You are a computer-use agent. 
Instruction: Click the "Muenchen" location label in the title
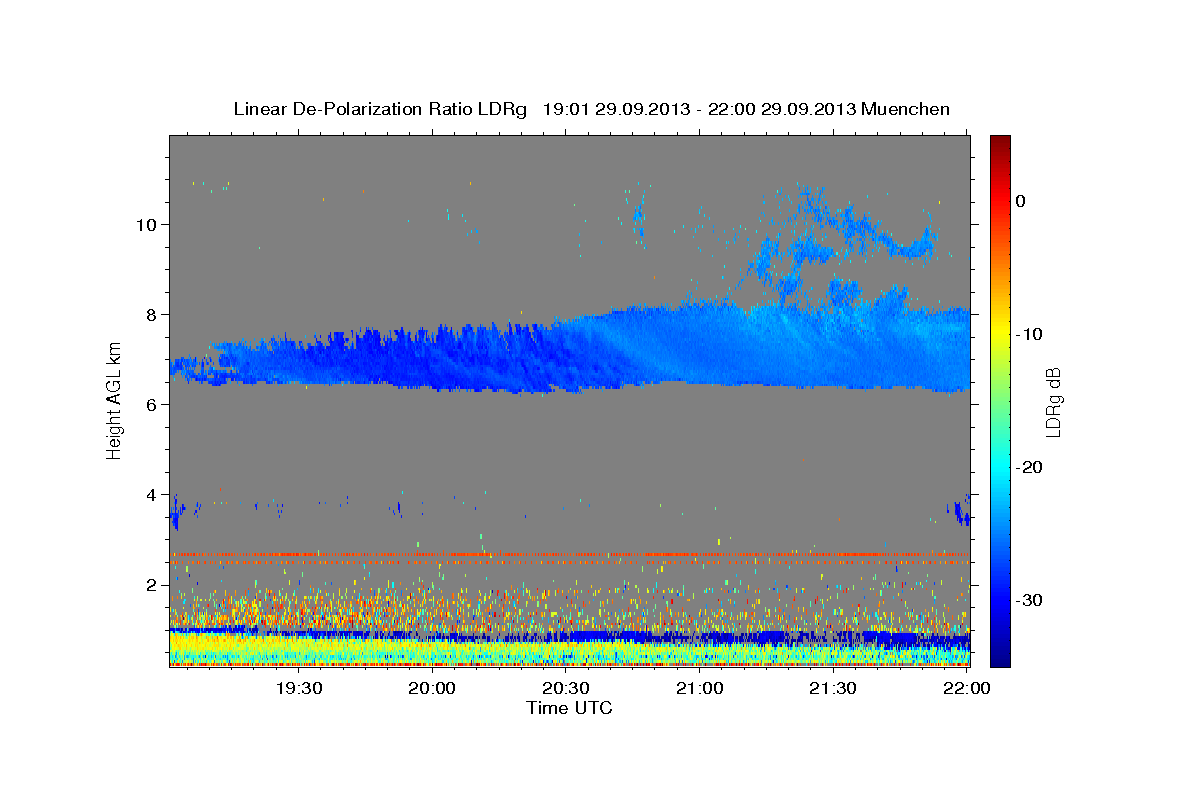(x=907, y=109)
